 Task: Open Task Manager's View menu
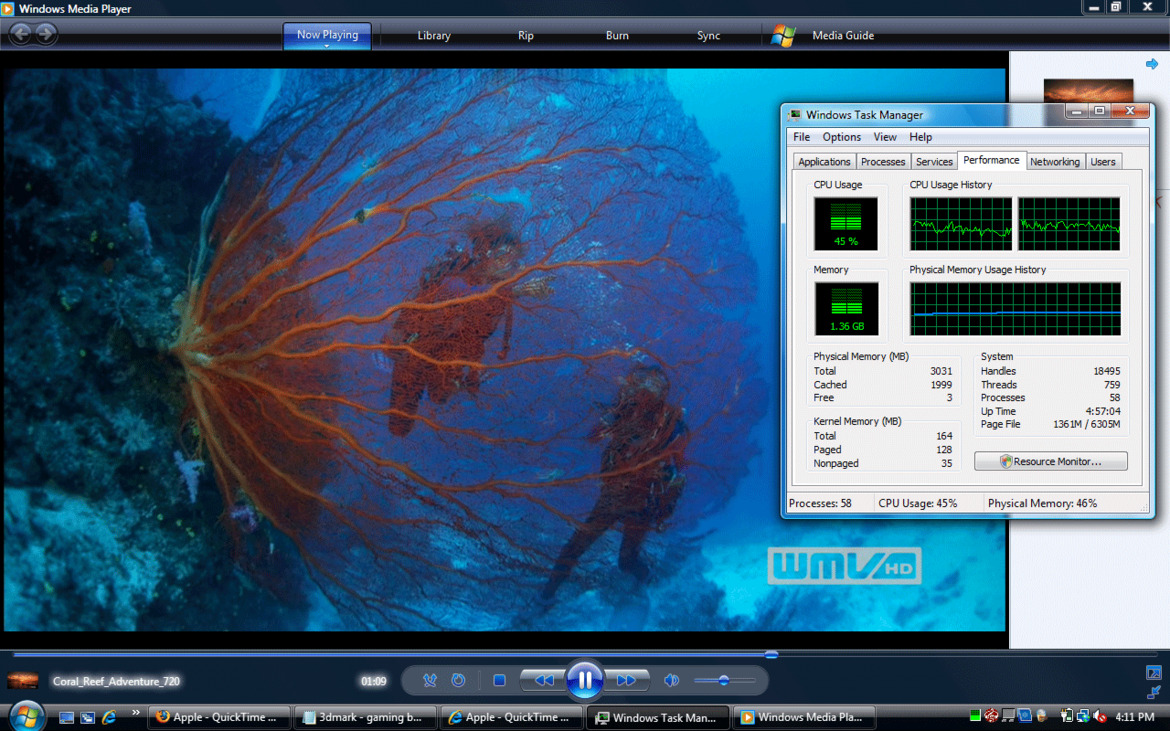pos(885,137)
